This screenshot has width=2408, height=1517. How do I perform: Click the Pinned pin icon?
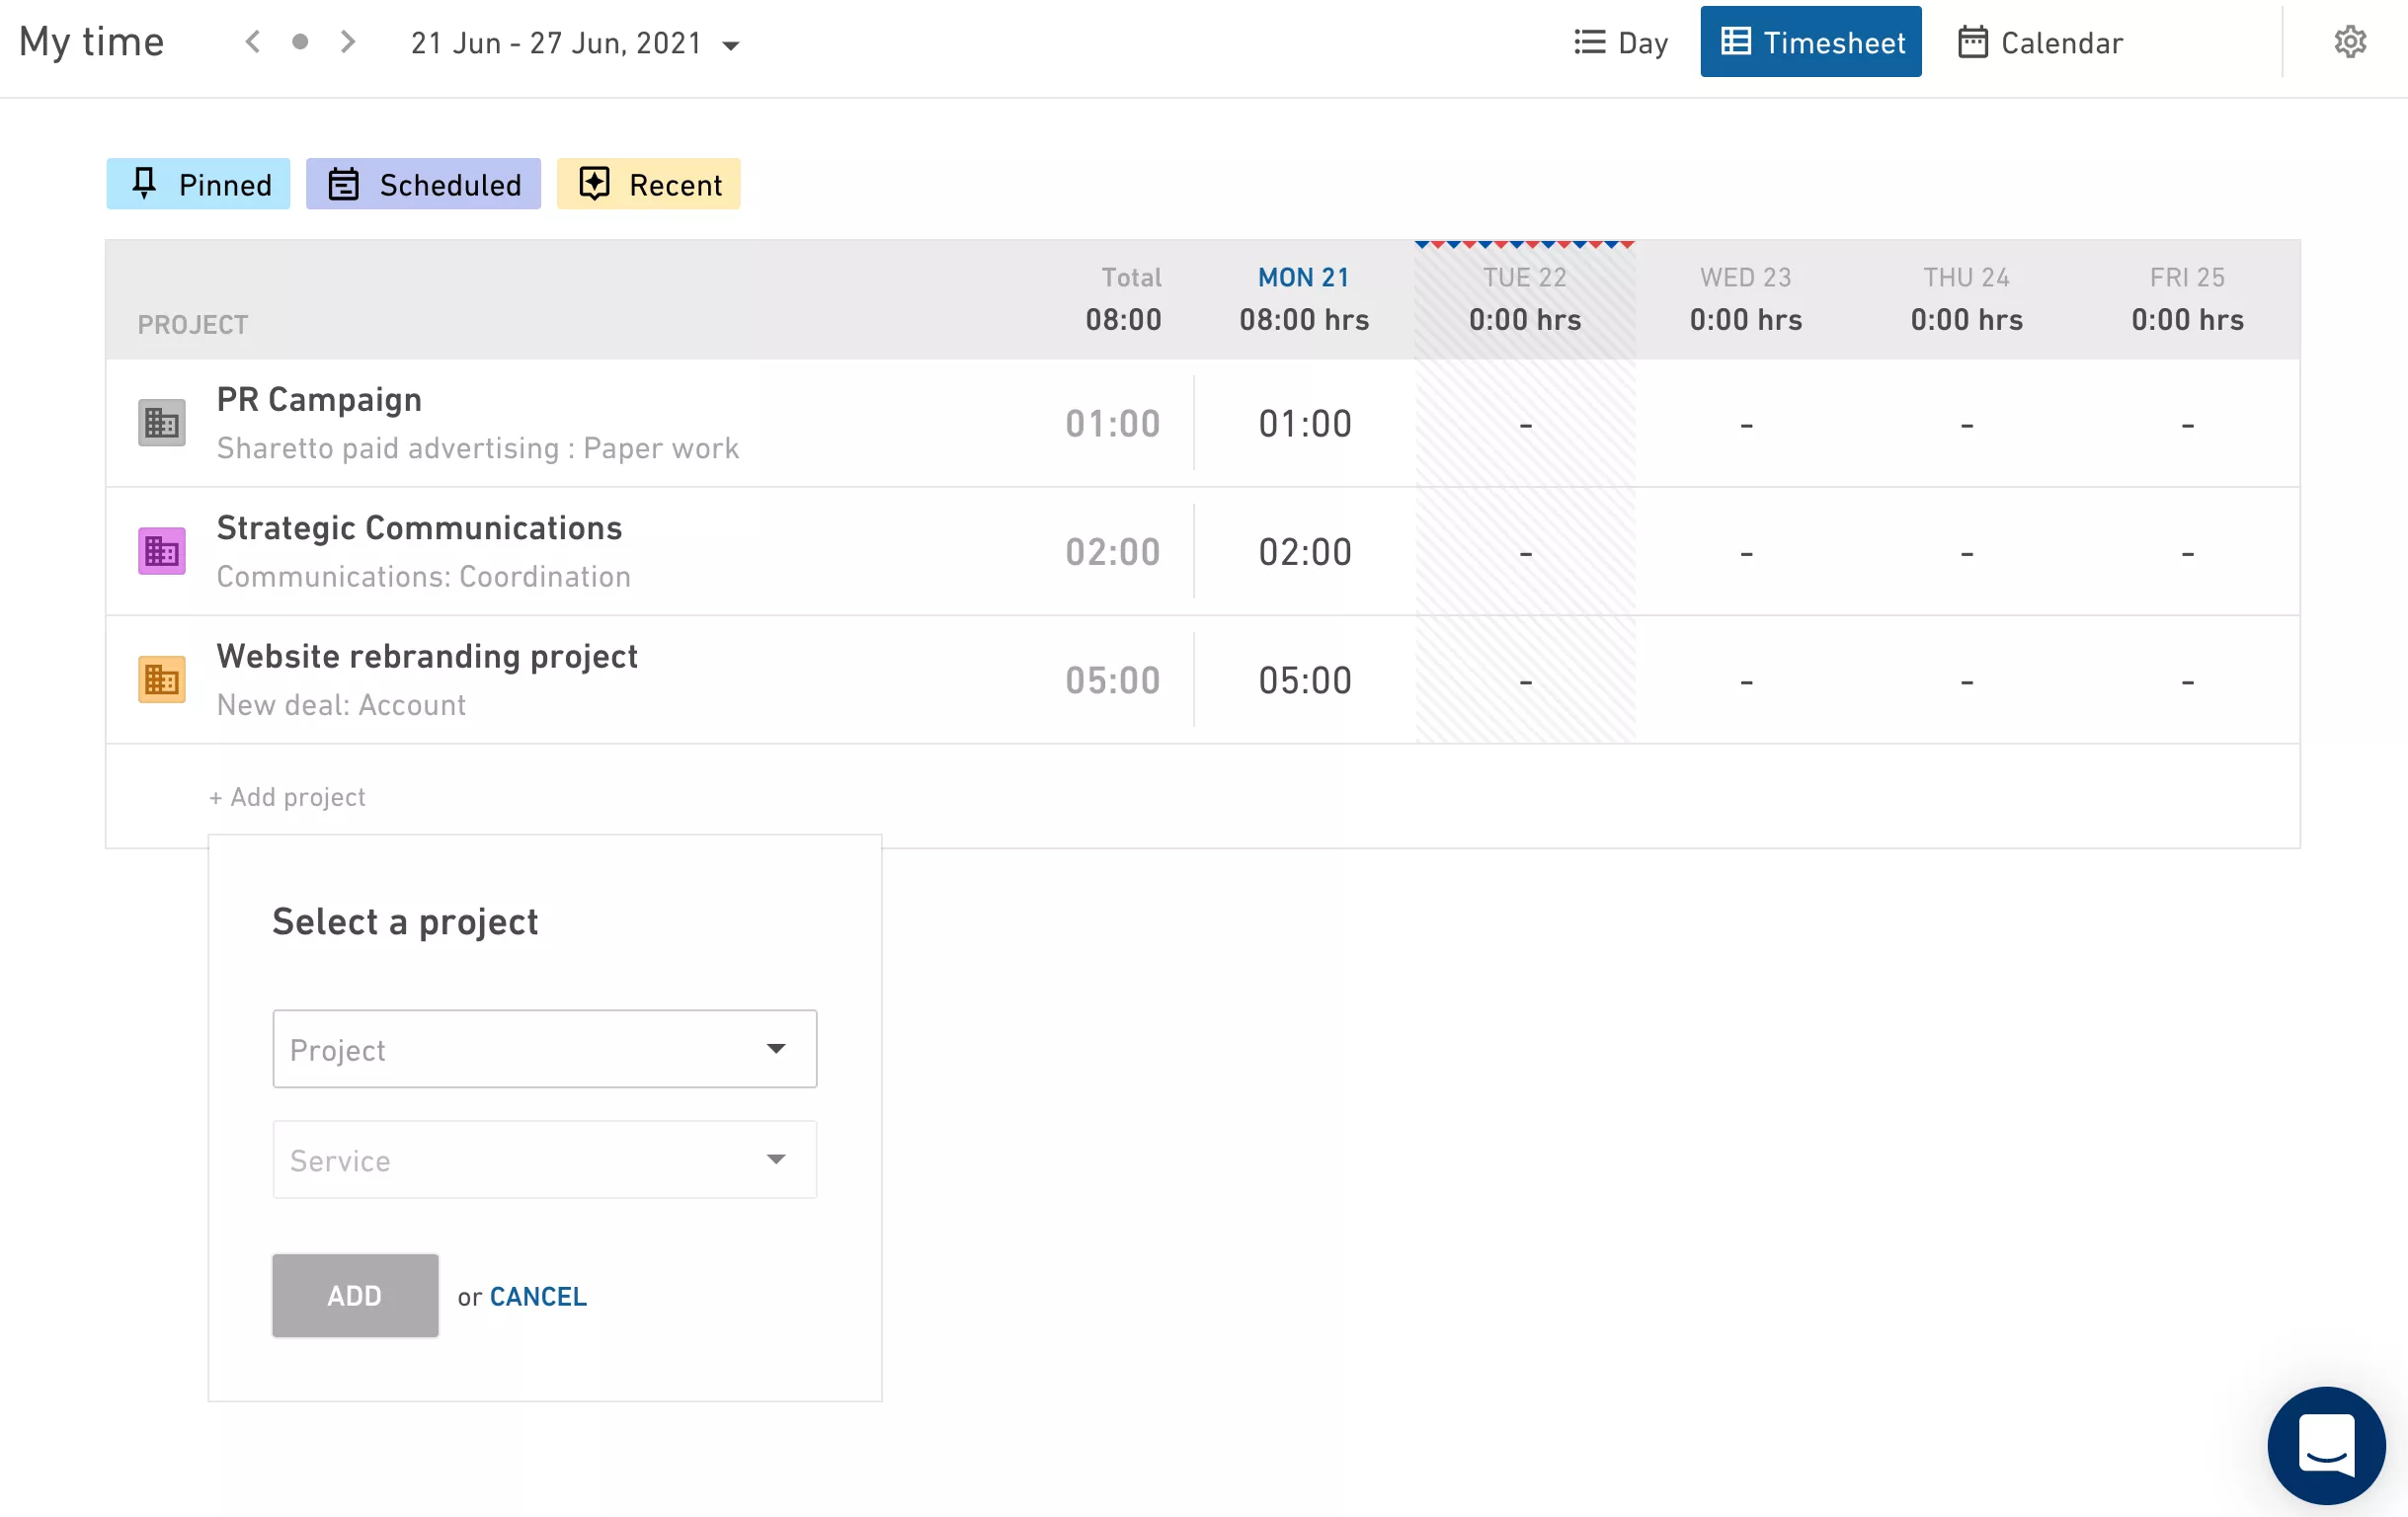[x=144, y=183]
